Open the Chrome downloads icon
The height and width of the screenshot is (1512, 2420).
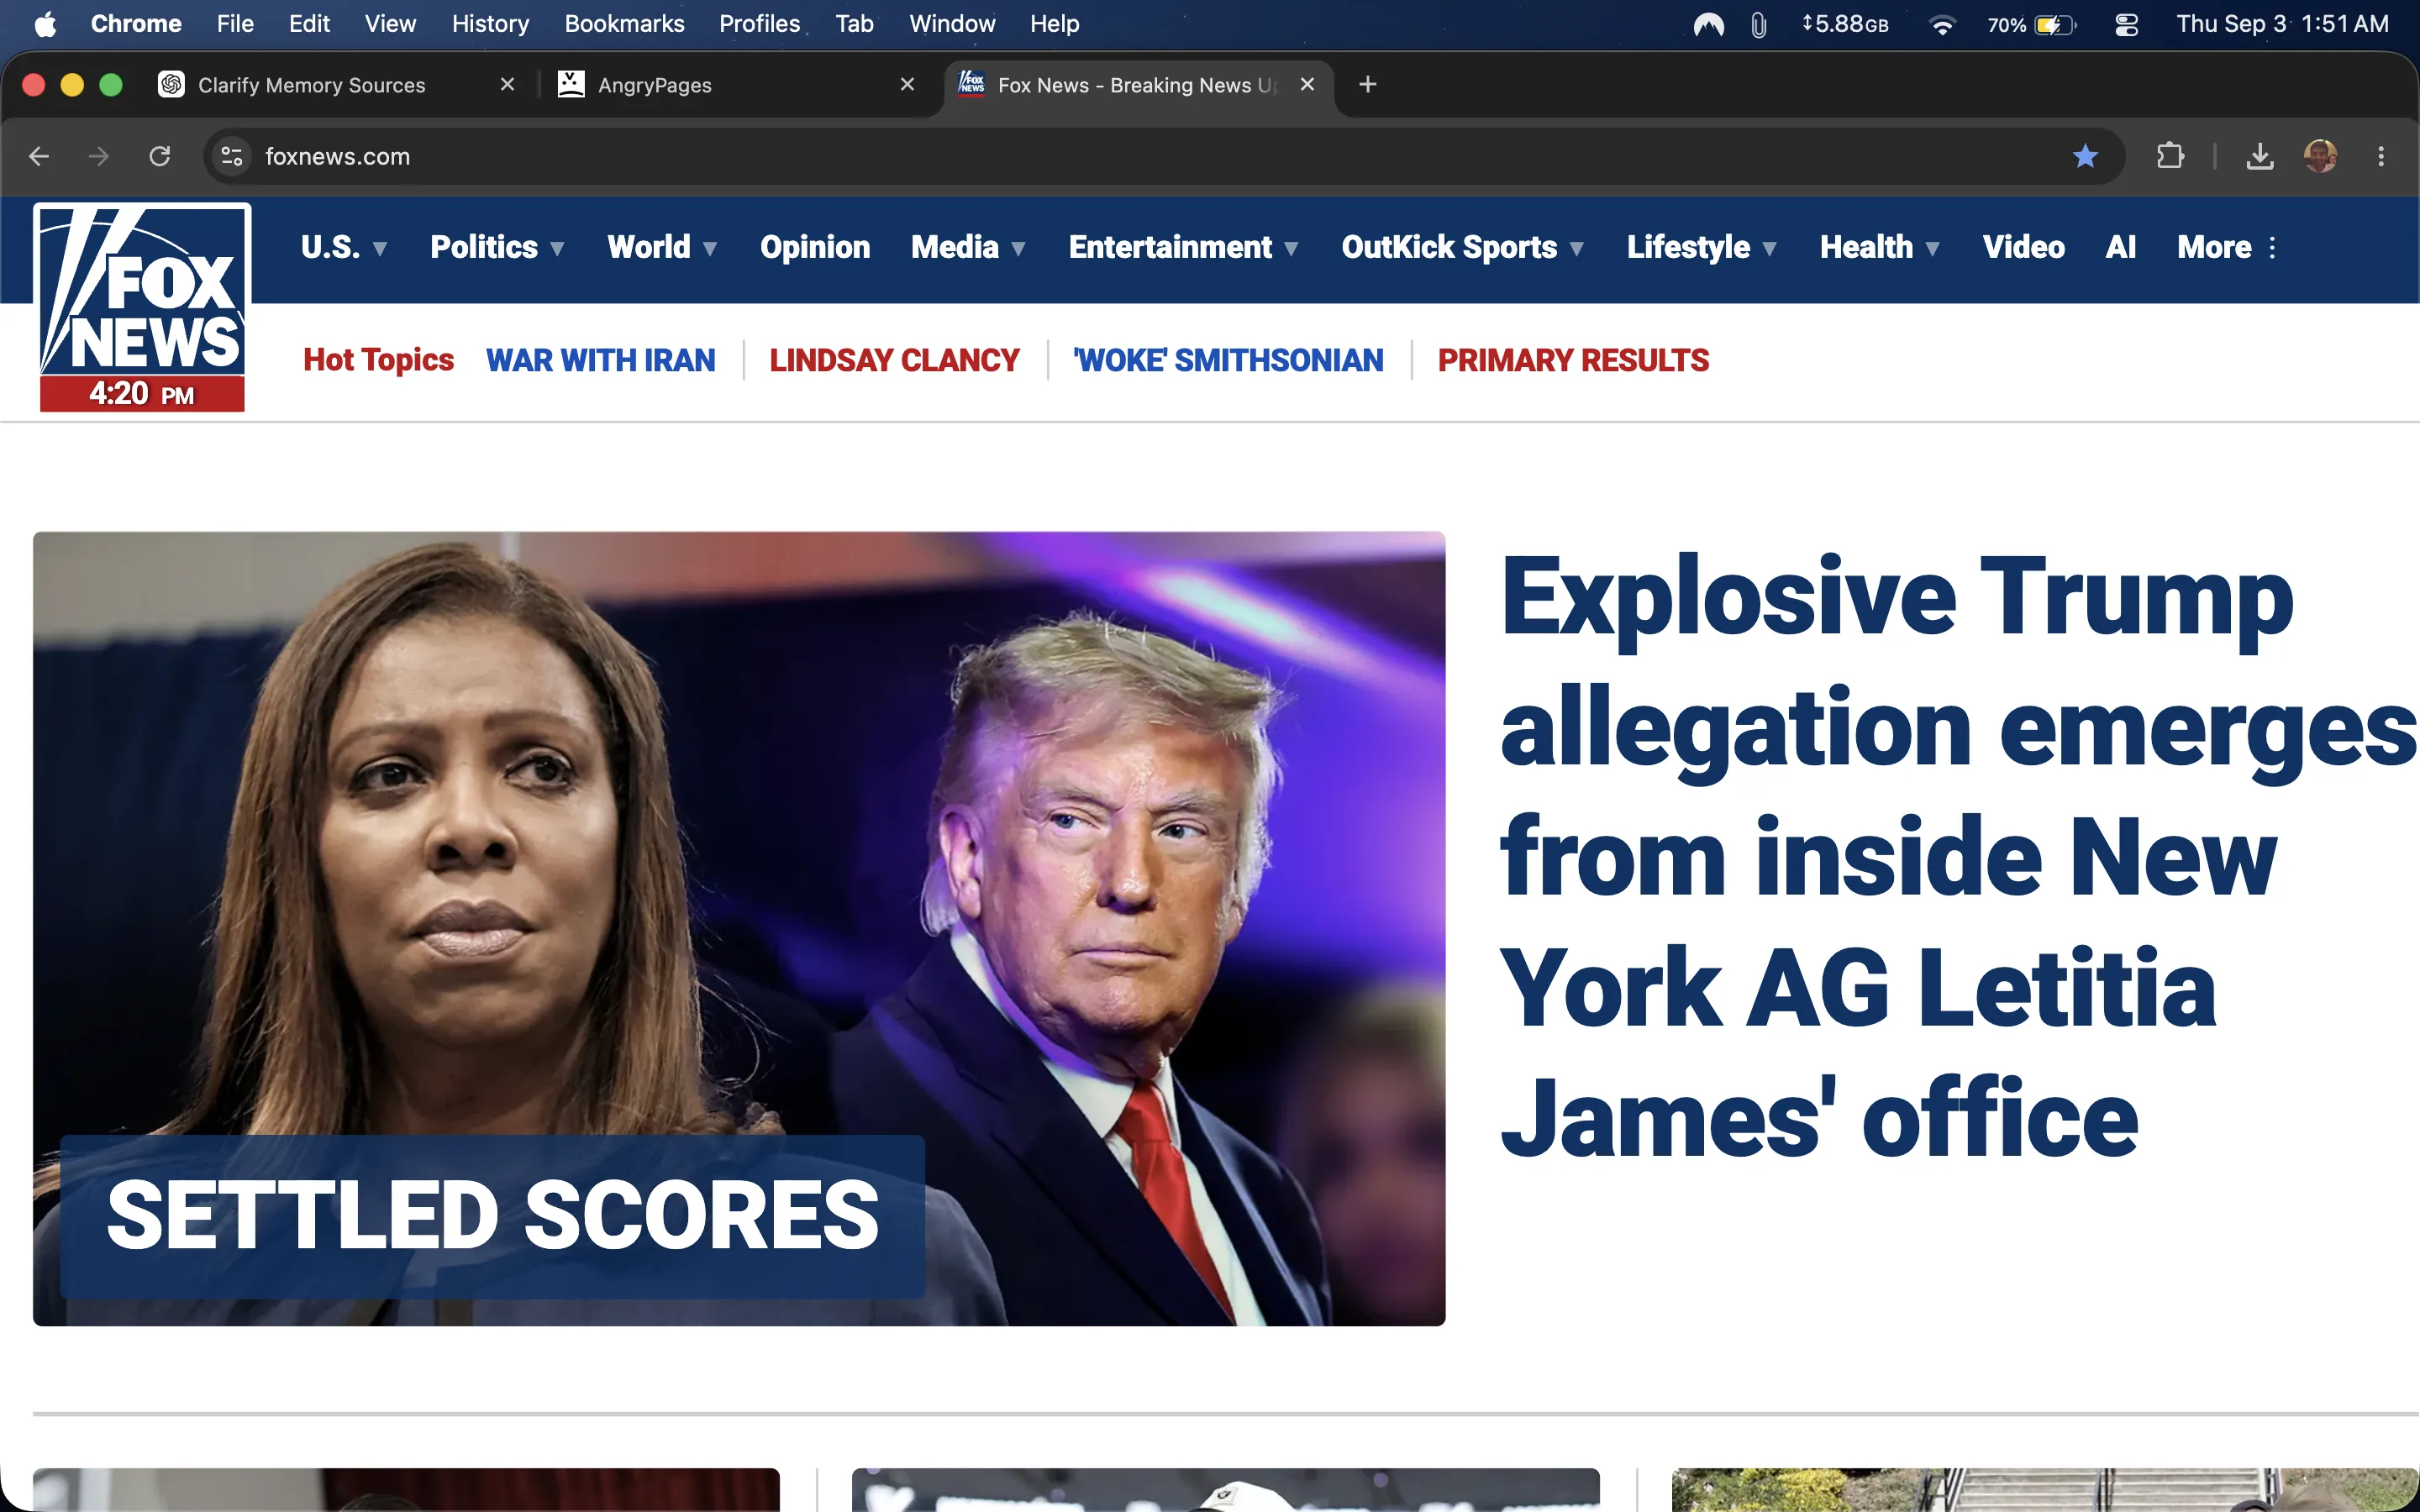(2260, 156)
